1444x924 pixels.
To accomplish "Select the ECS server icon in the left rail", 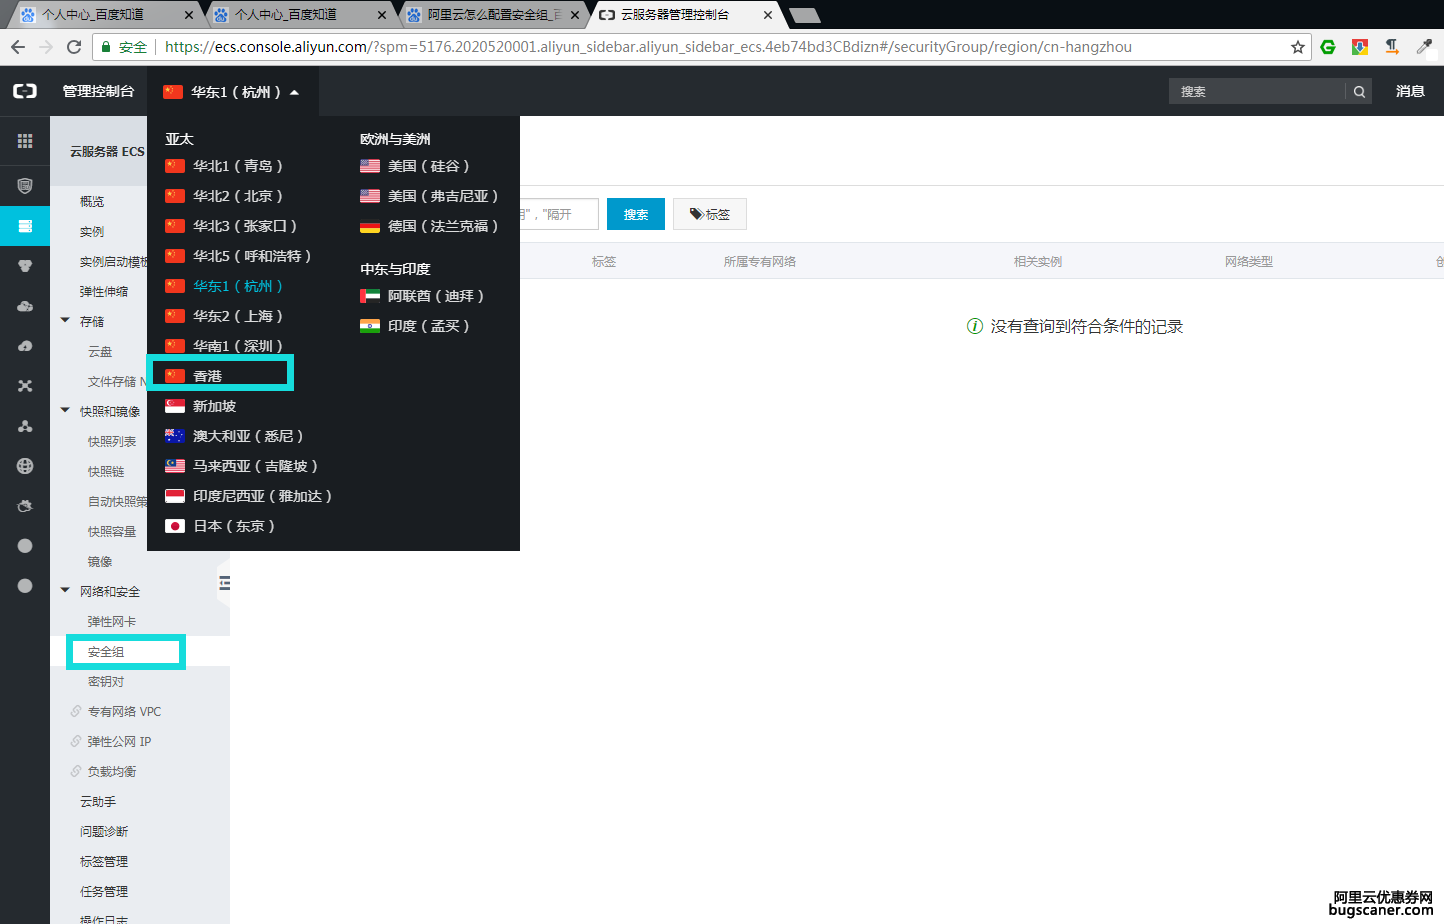I will [x=25, y=226].
